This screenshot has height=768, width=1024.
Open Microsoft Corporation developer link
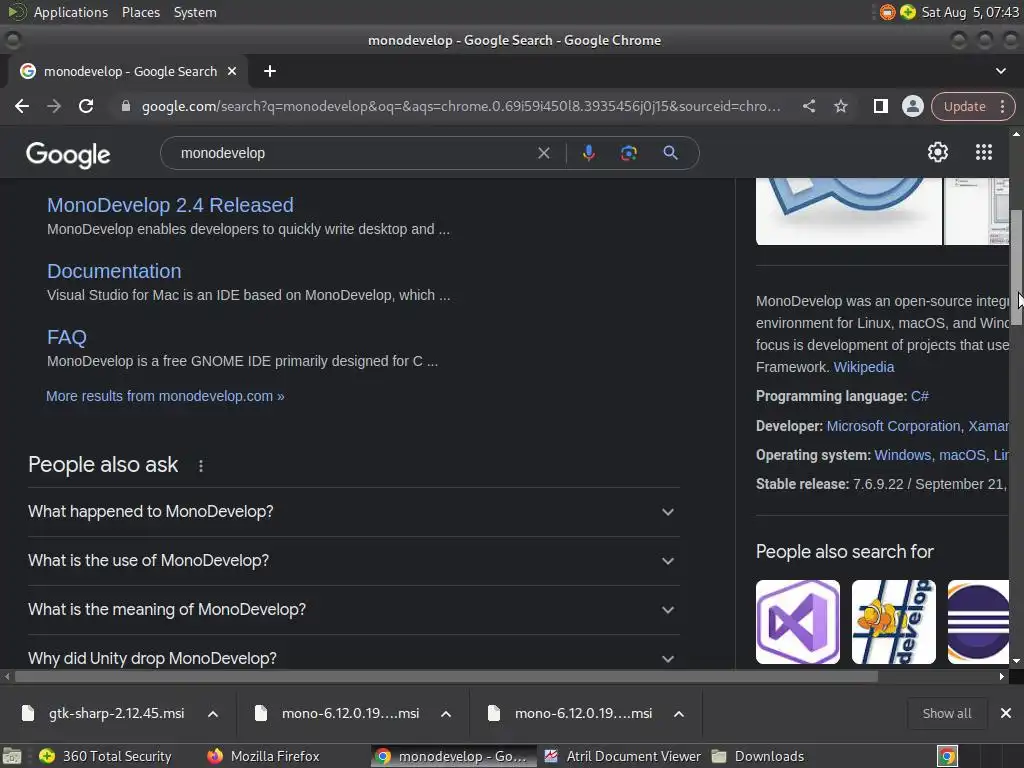pyautogui.click(x=893, y=426)
